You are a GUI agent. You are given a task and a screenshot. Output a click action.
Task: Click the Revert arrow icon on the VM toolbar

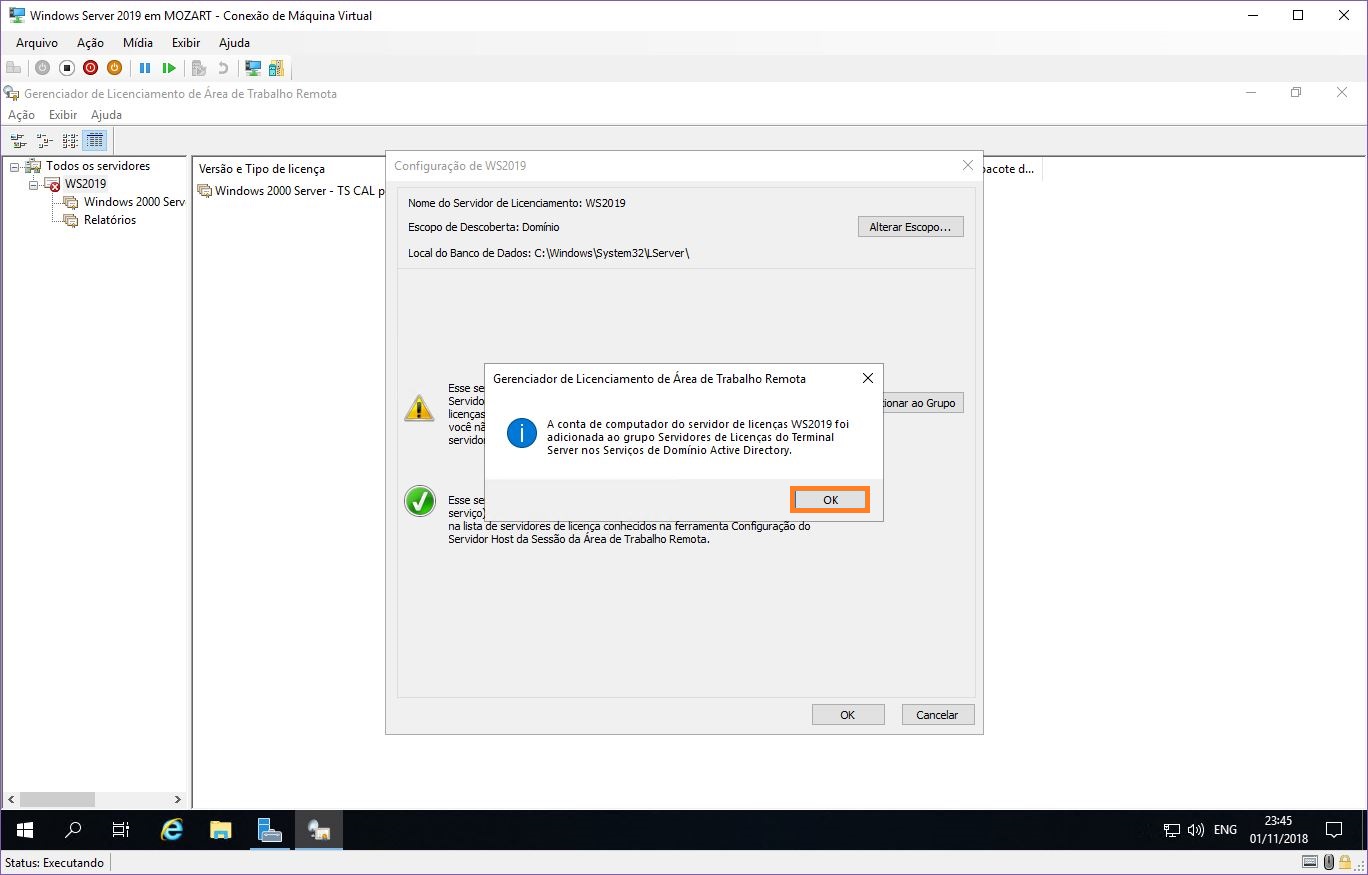point(223,68)
